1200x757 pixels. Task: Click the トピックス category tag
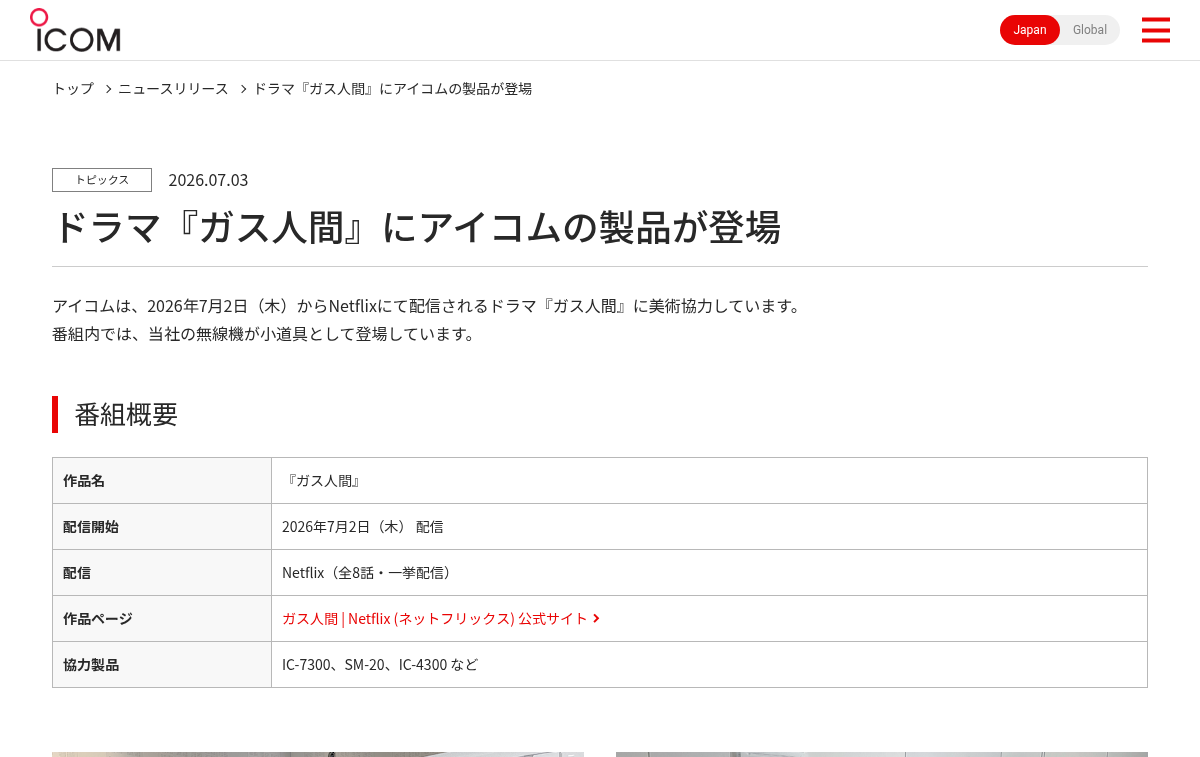pyautogui.click(x=102, y=180)
